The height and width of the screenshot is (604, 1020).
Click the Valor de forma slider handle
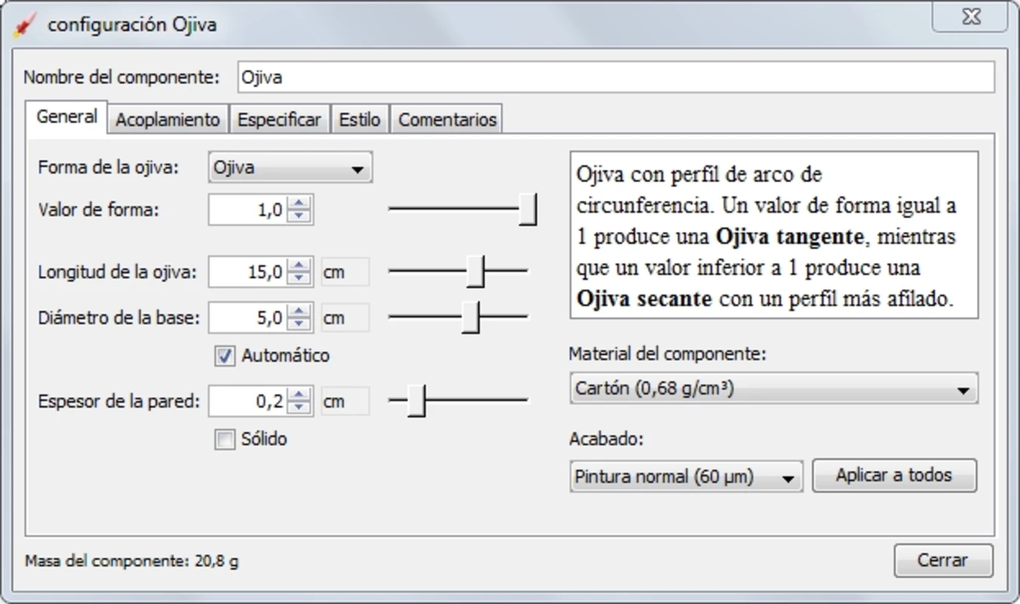pos(530,210)
